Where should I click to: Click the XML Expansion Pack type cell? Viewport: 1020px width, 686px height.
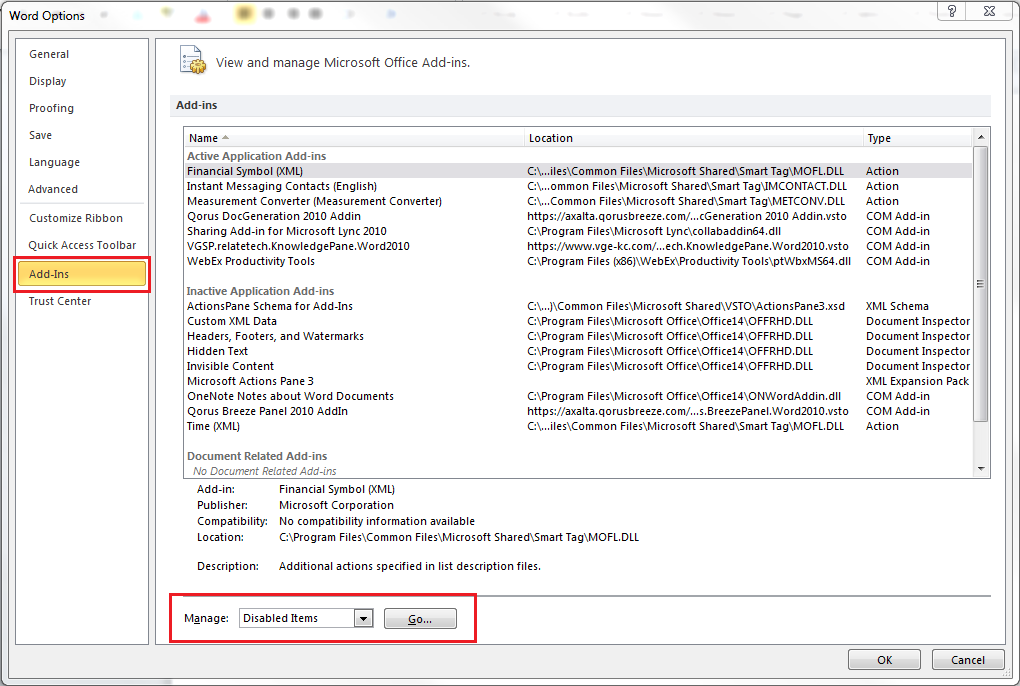click(x=917, y=381)
